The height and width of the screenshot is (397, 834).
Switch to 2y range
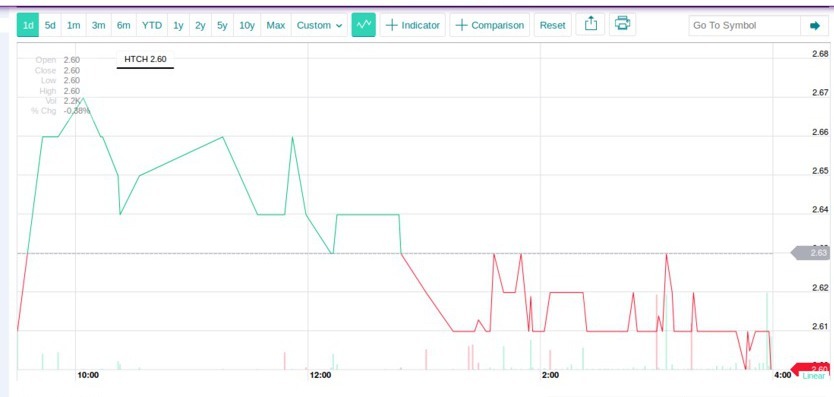pos(200,25)
